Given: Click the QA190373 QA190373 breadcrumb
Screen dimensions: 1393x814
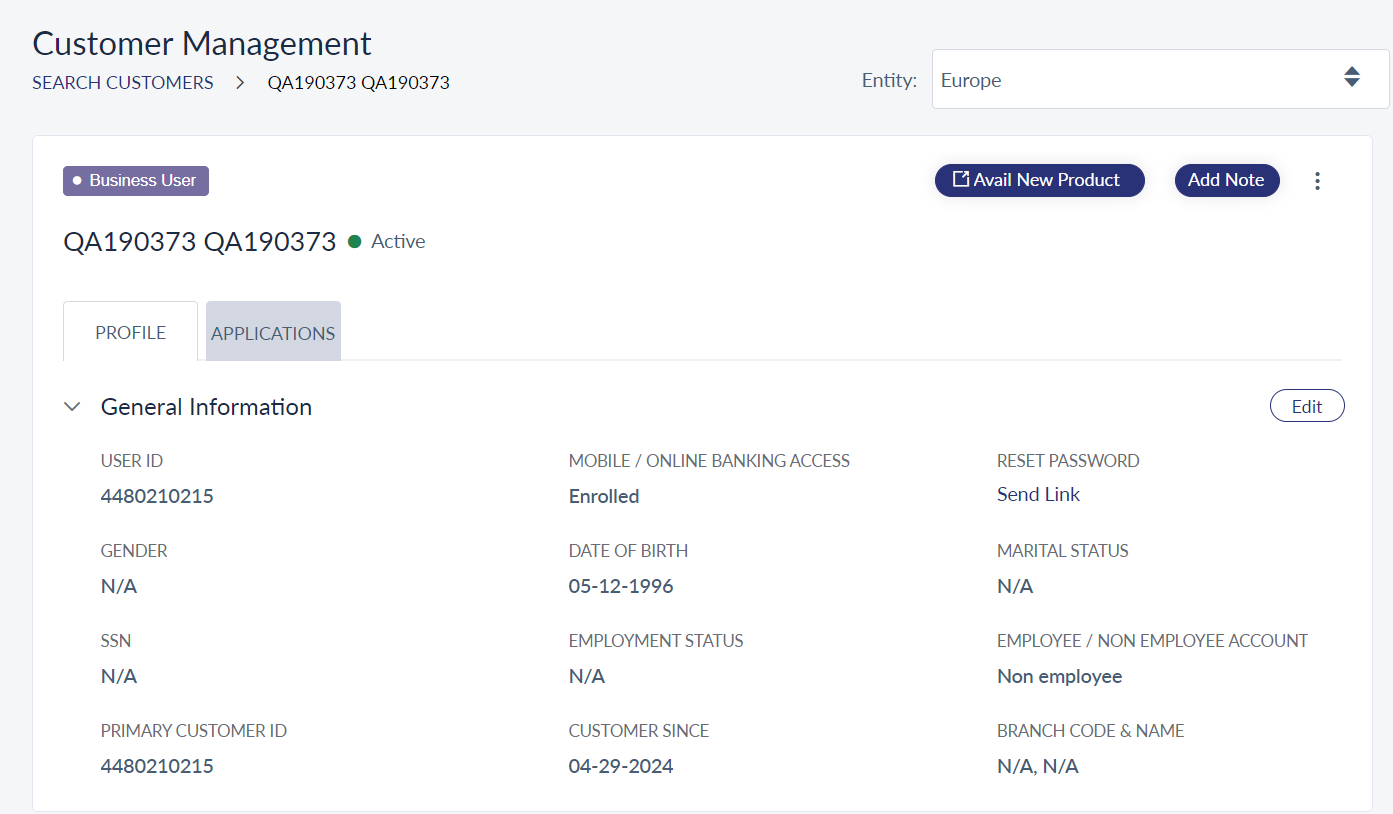Looking at the screenshot, I should point(358,83).
